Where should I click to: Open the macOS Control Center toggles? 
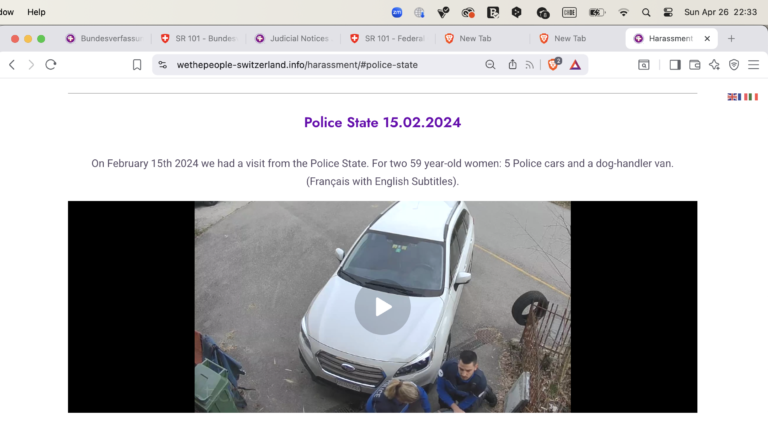(x=668, y=12)
